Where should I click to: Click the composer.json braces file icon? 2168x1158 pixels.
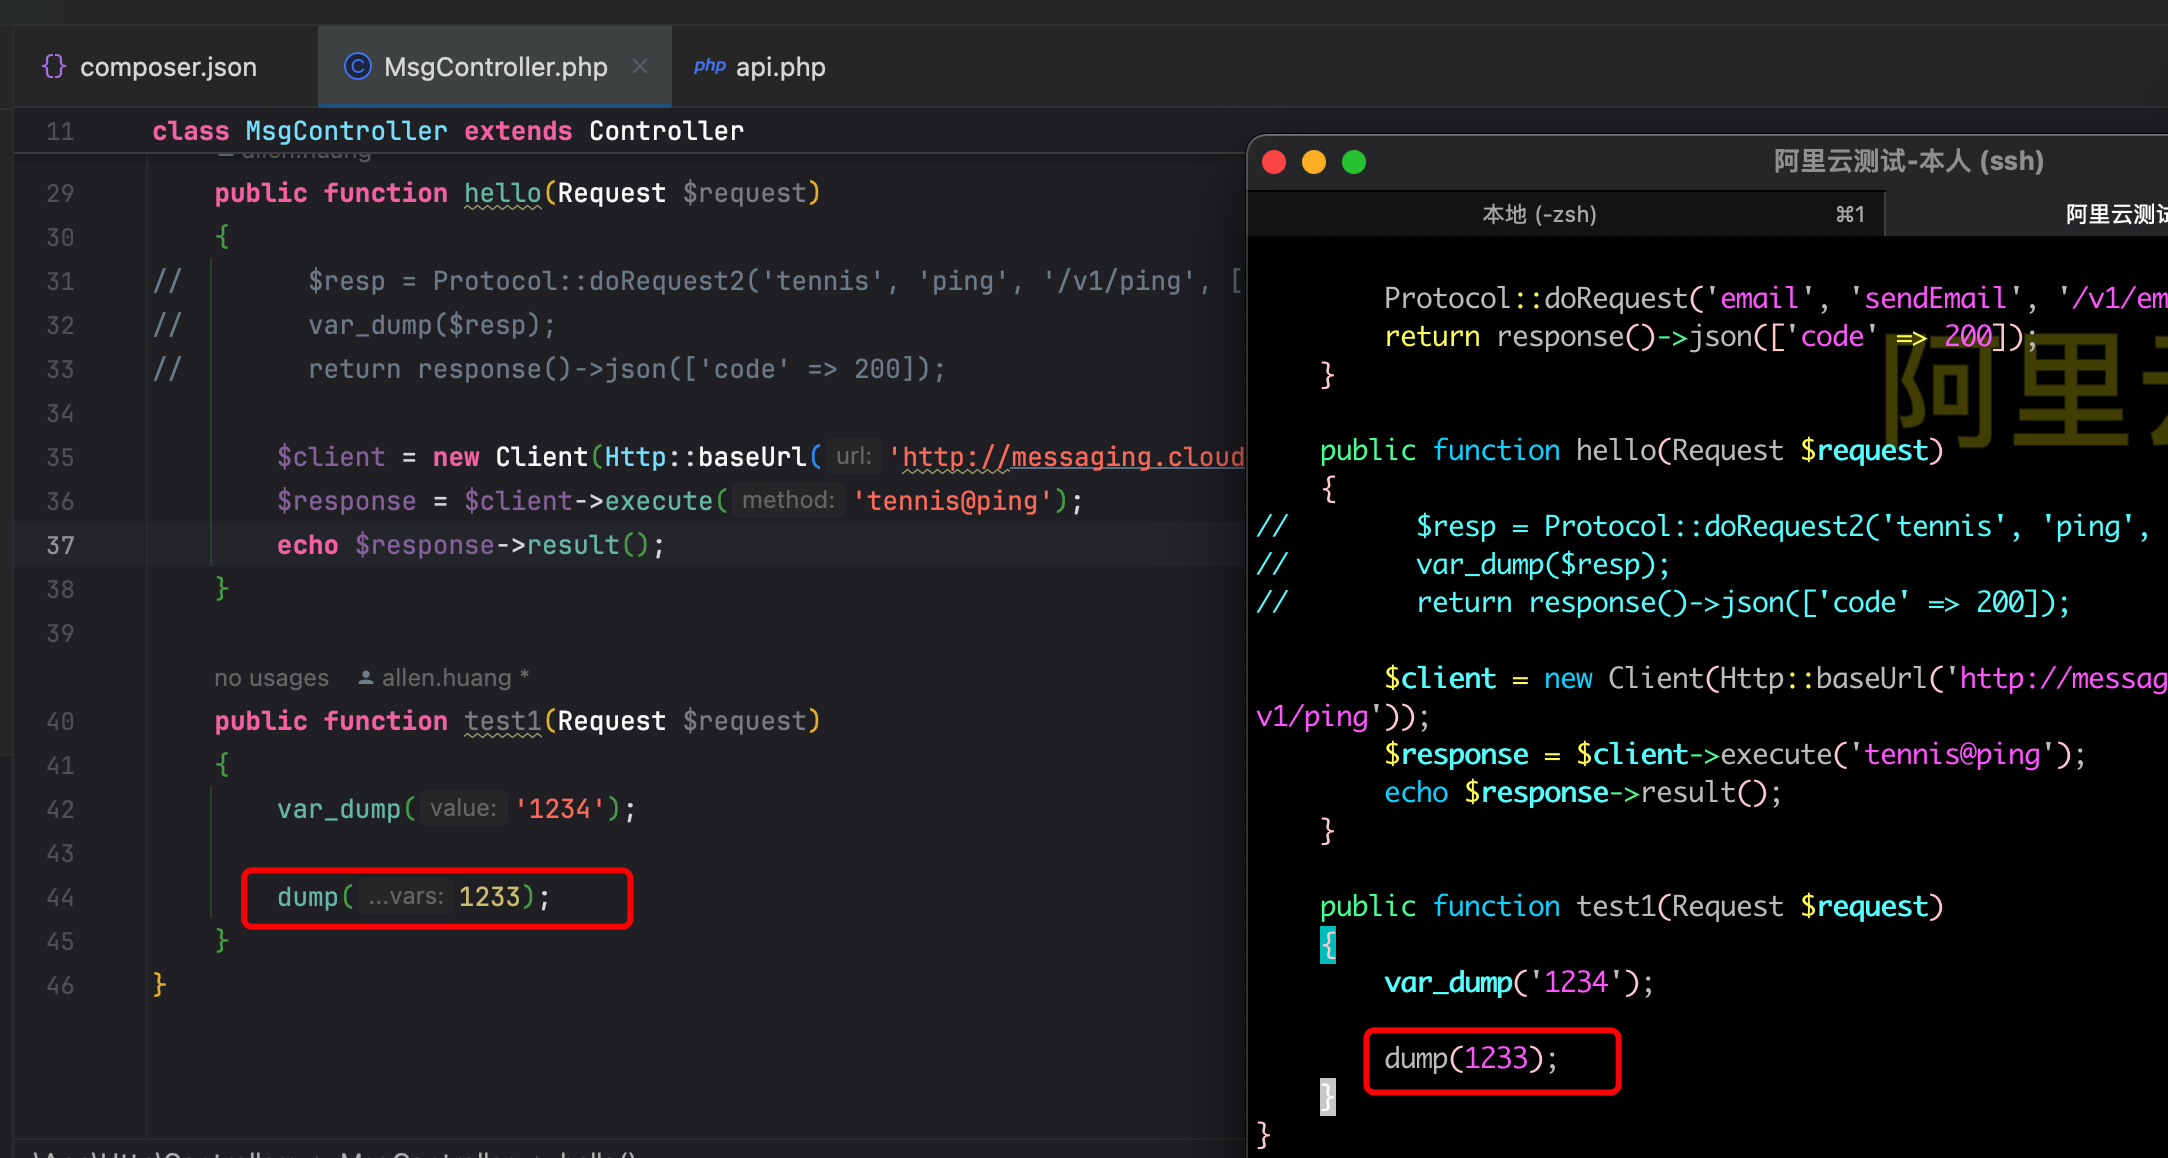pyautogui.click(x=54, y=66)
